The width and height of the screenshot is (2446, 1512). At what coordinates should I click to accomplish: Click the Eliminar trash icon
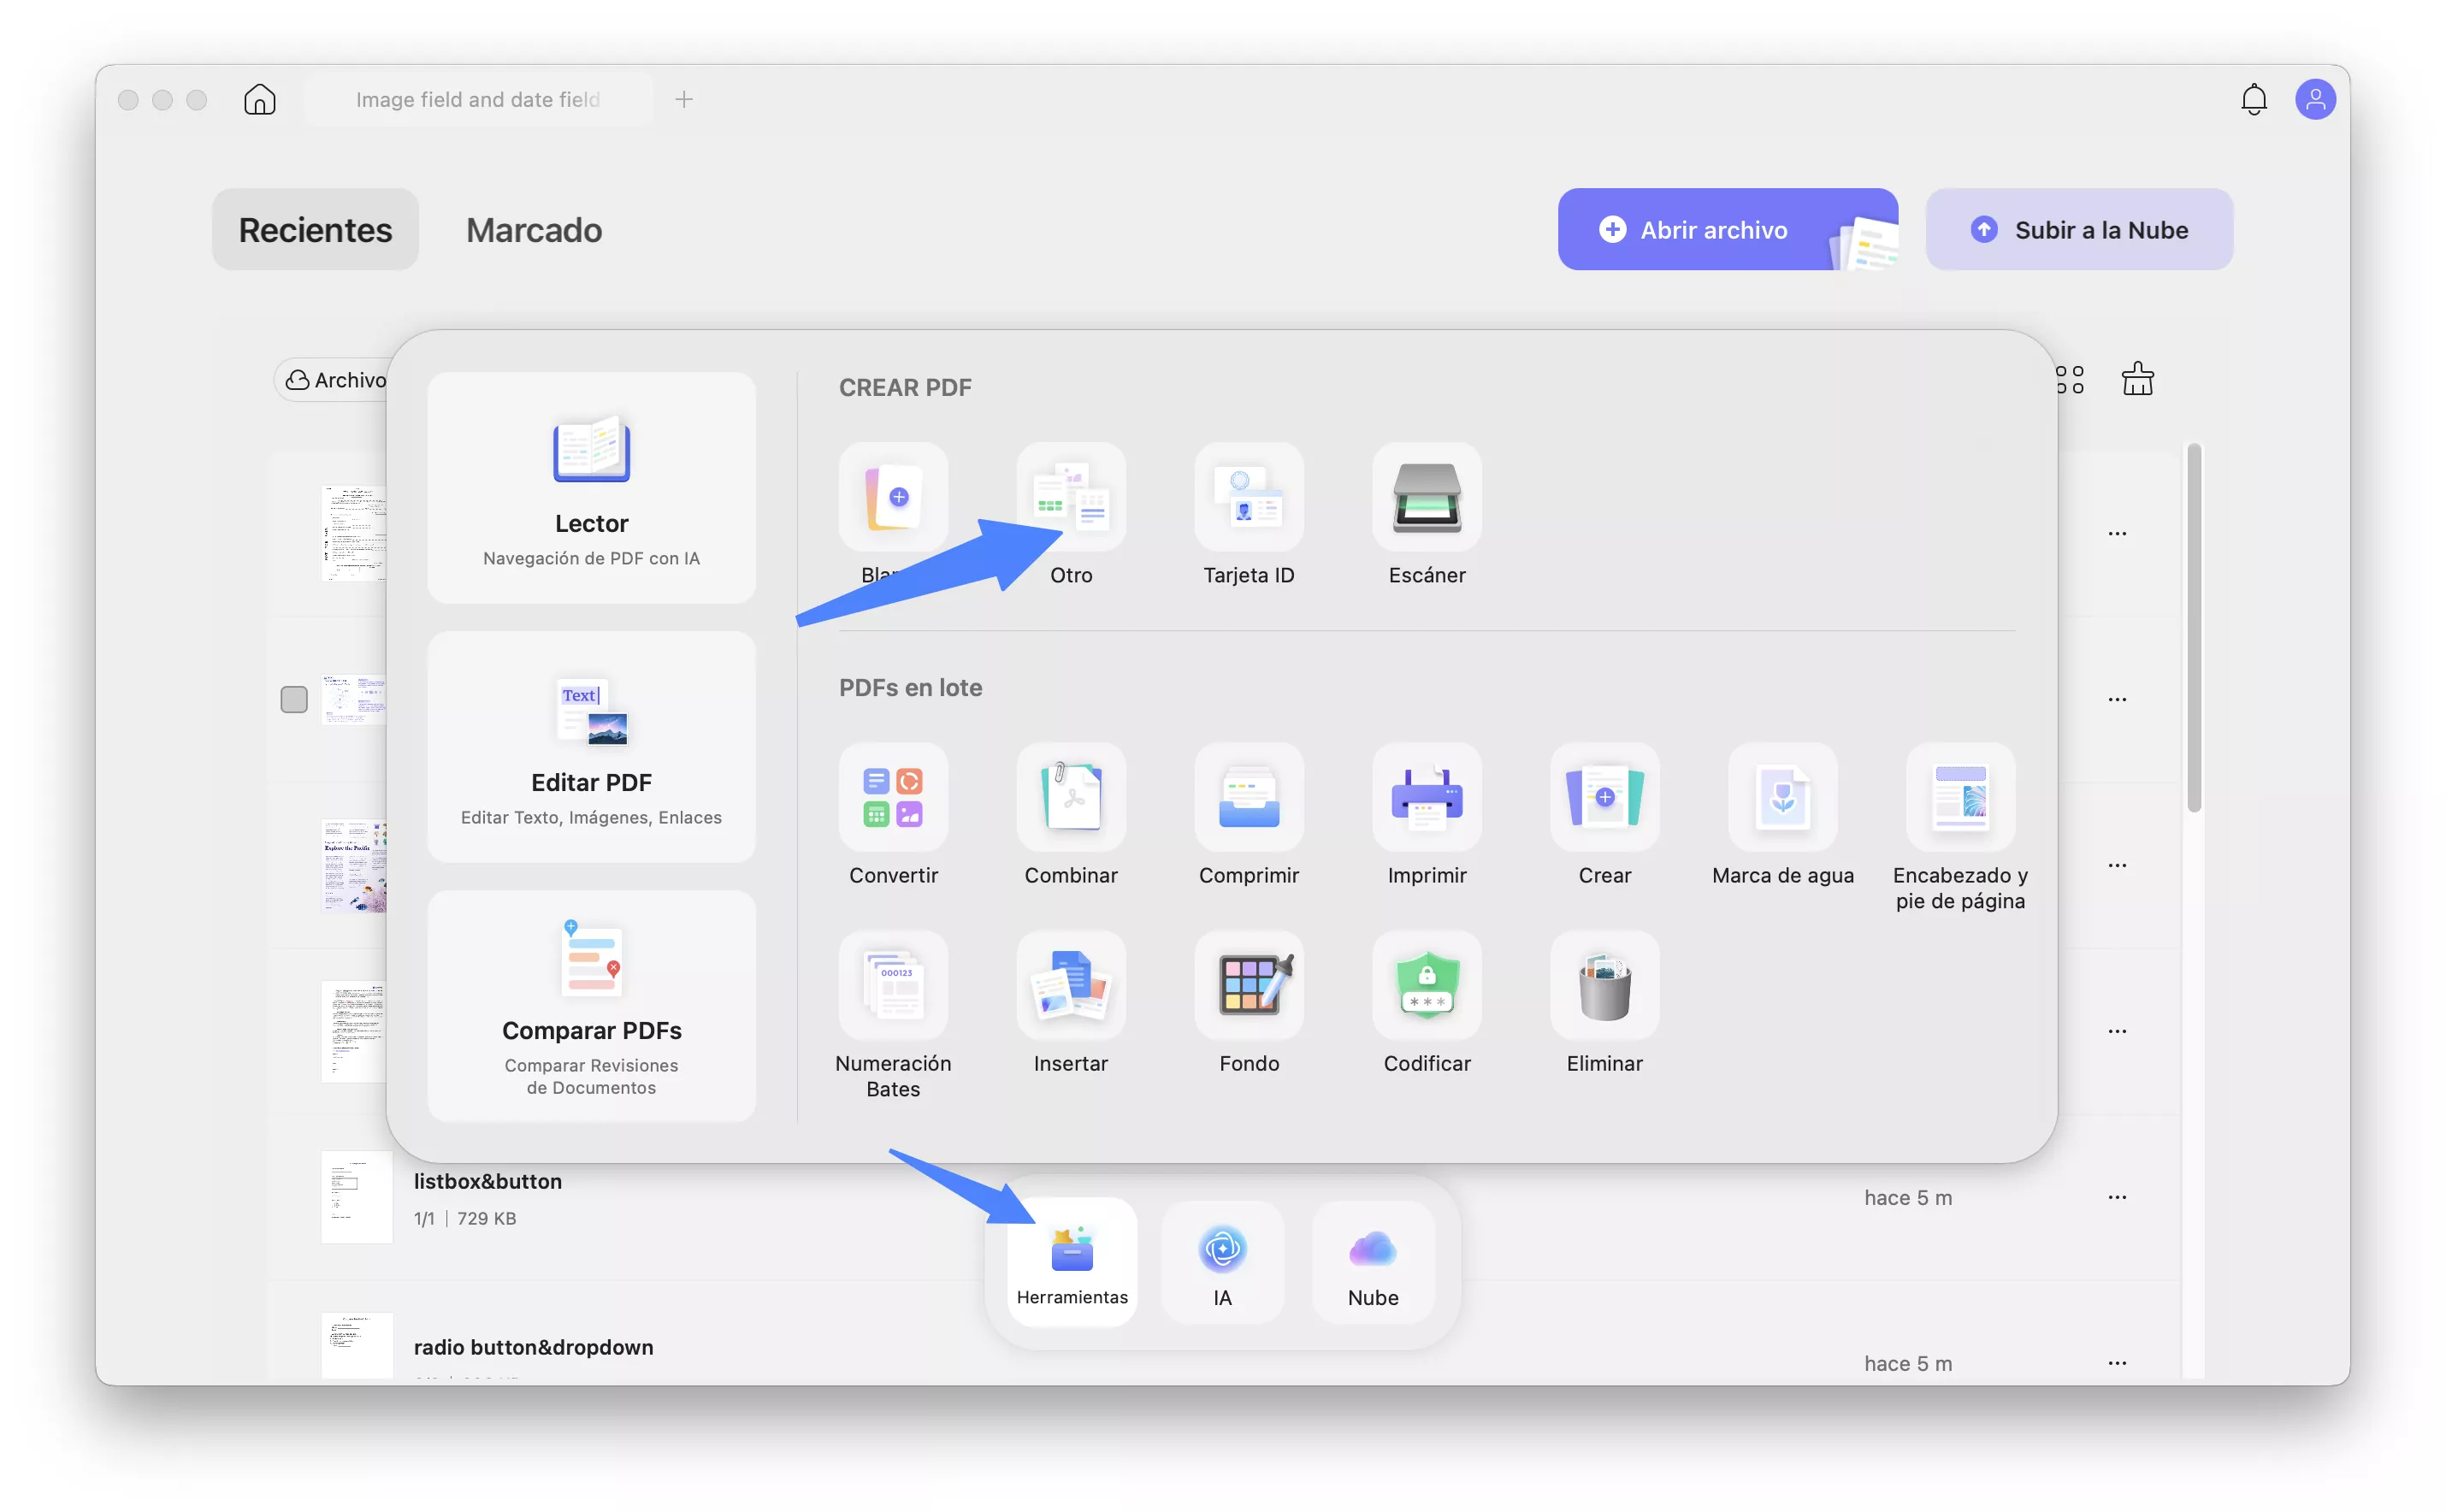coord(1604,985)
